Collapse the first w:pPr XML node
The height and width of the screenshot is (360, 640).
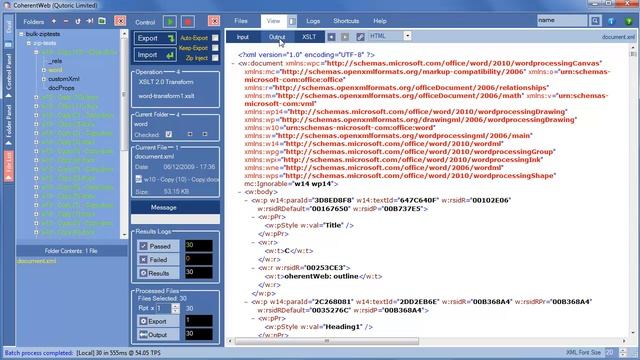tap(253, 217)
